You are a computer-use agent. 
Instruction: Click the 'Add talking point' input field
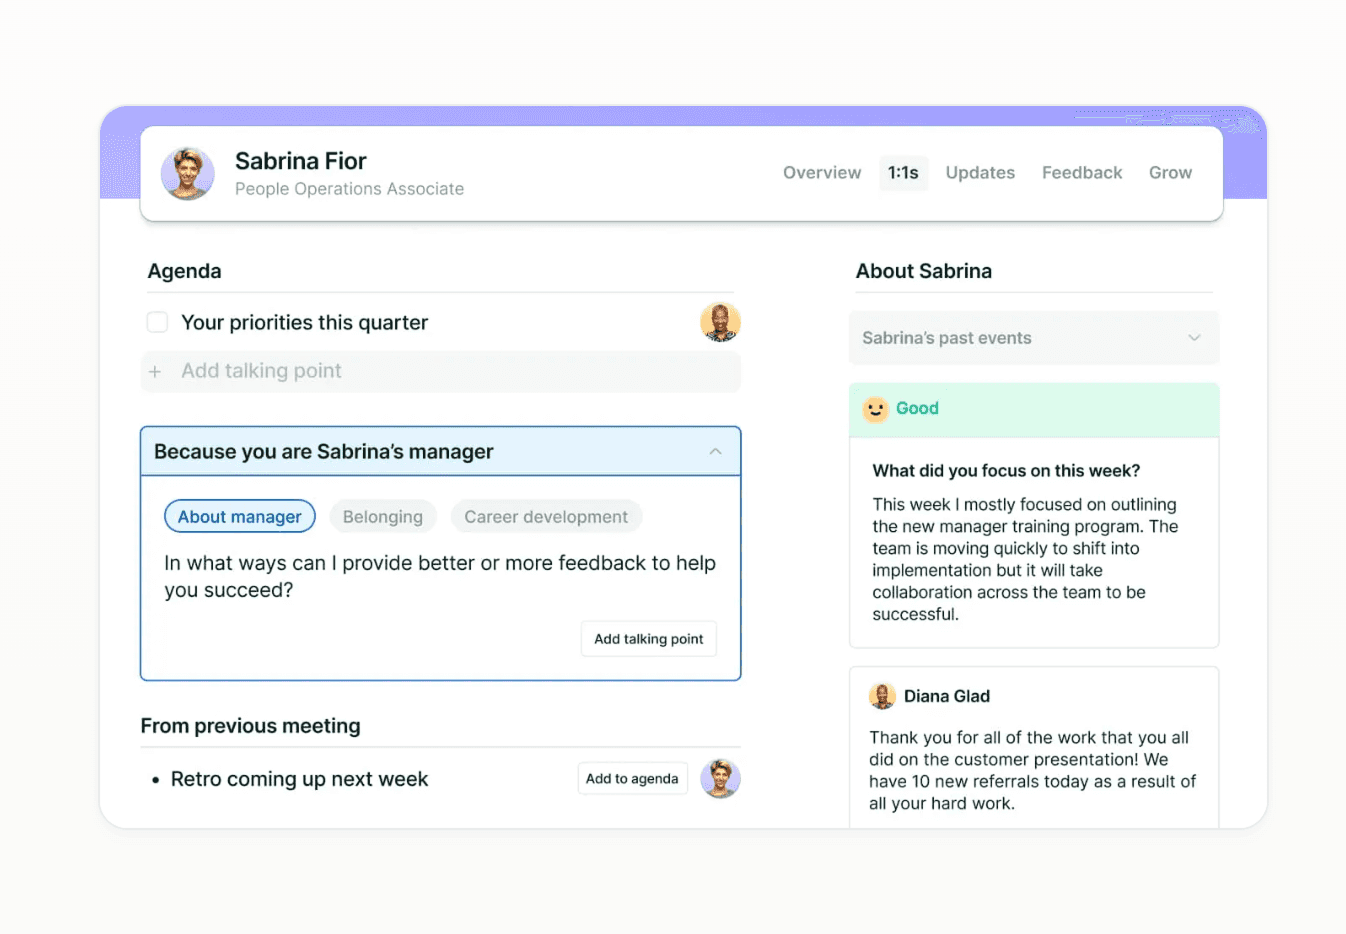(441, 371)
